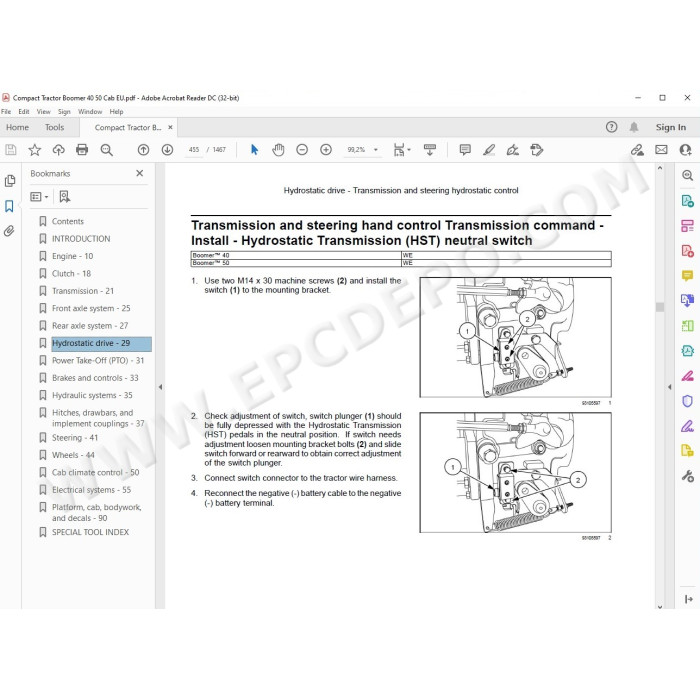Close the Compact Tractor B... document tab

point(170,127)
